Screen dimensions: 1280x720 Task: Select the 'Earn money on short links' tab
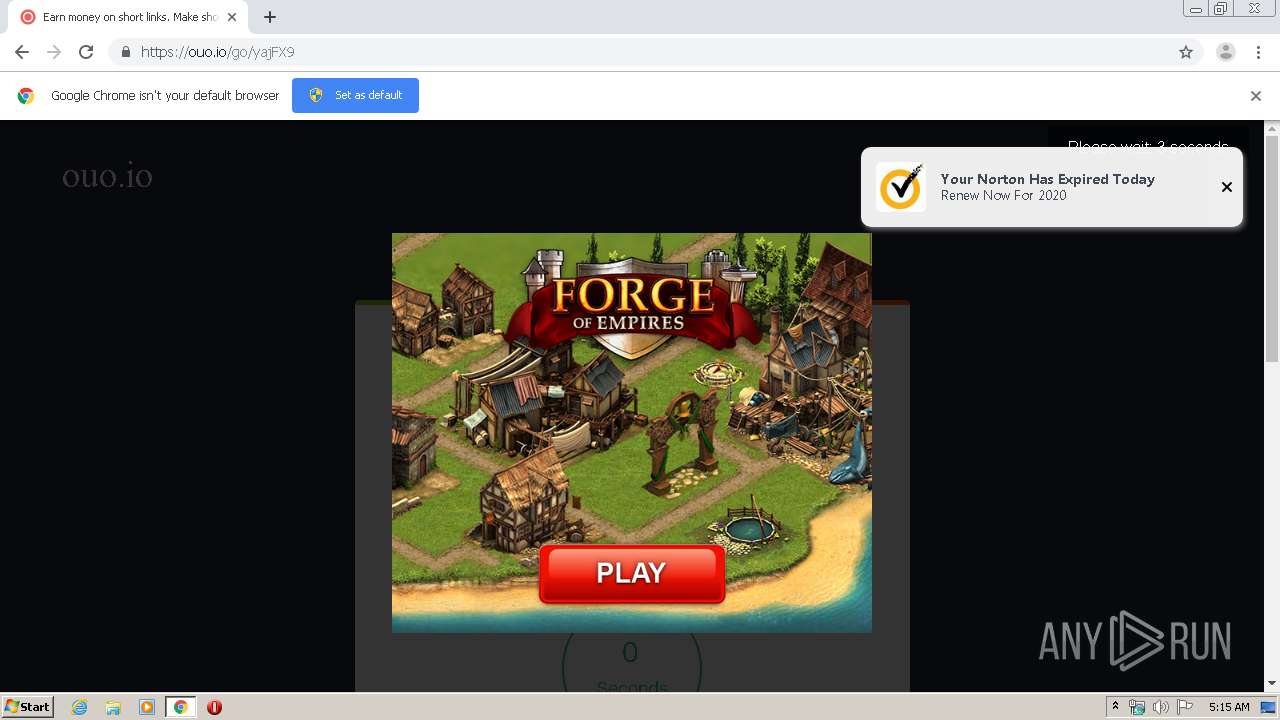pyautogui.click(x=128, y=17)
